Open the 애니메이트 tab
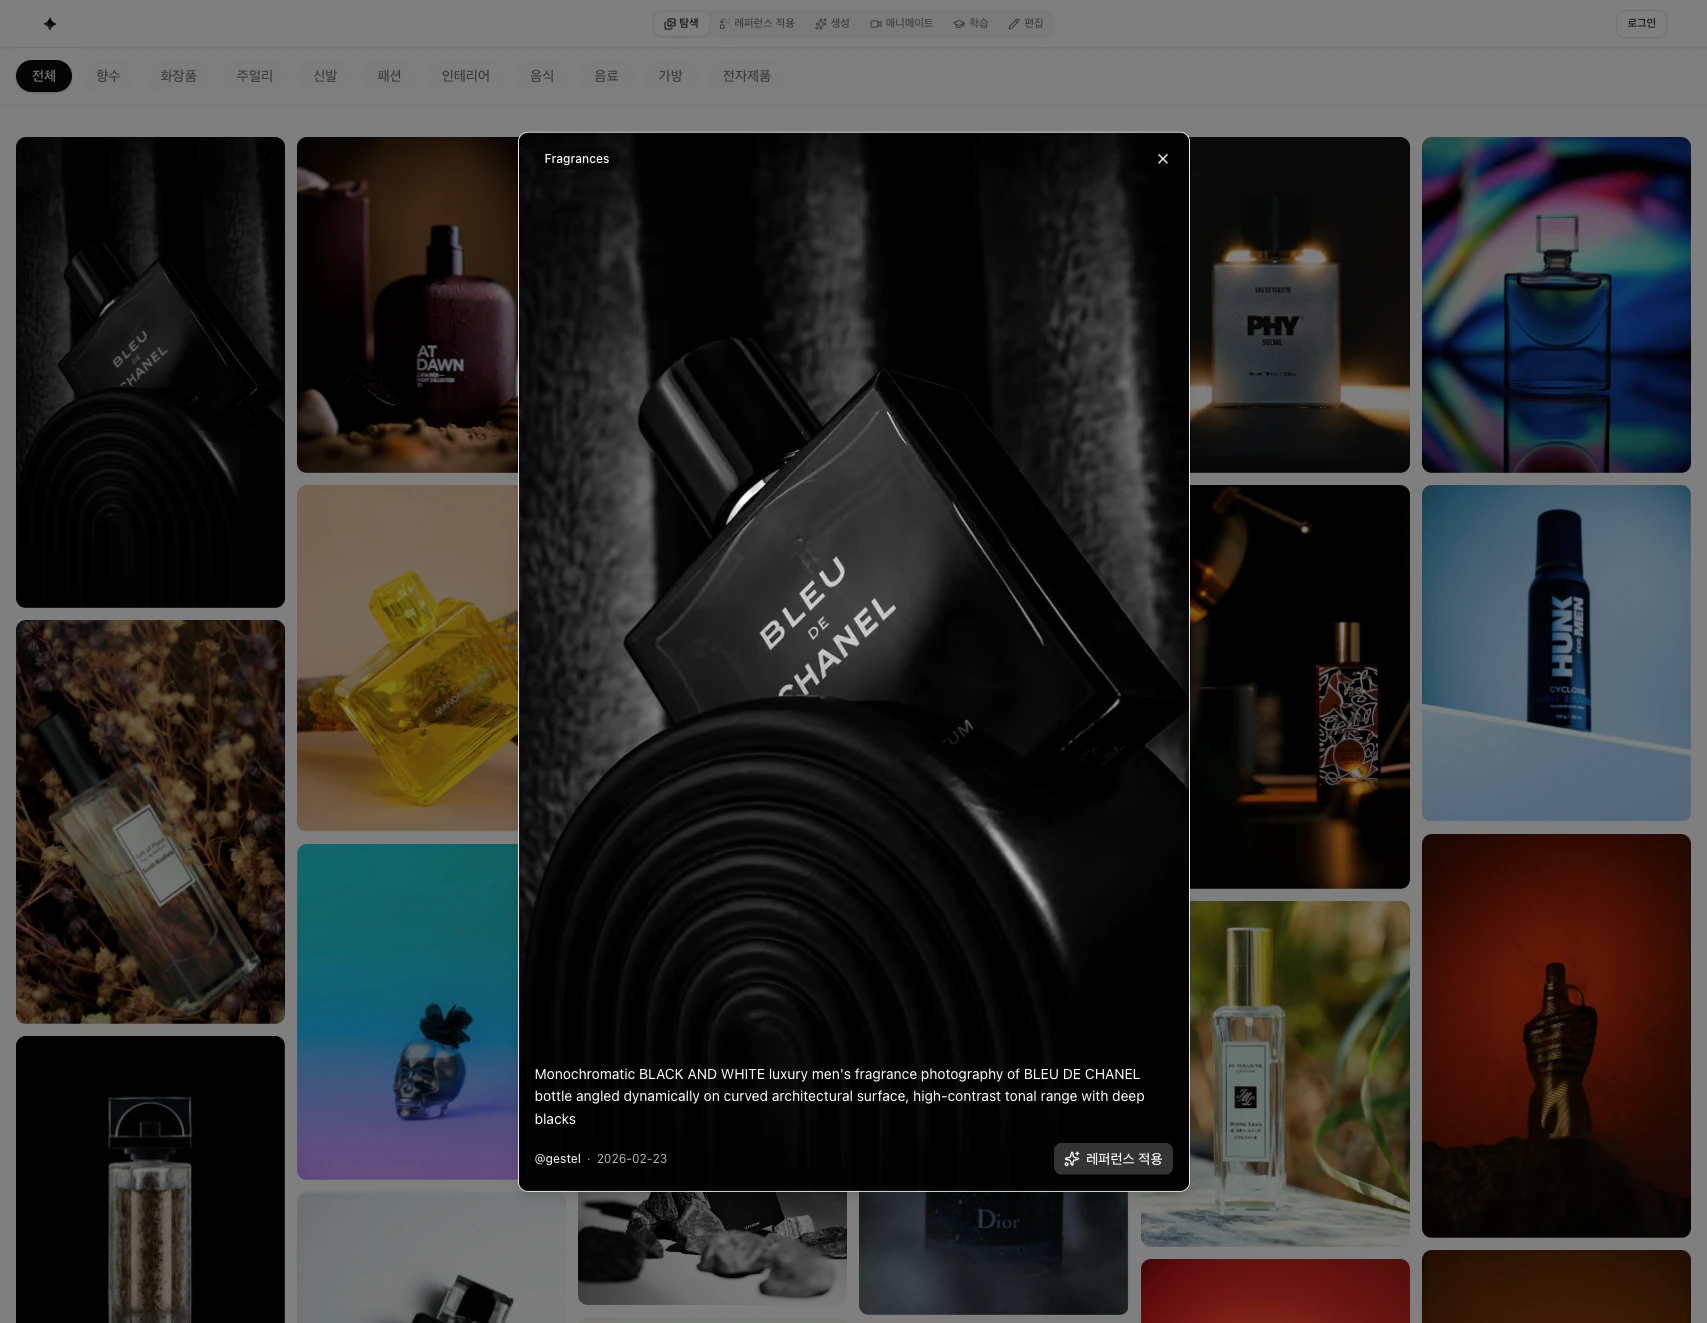The height and width of the screenshot is (1323, 1707). [901, 24]
